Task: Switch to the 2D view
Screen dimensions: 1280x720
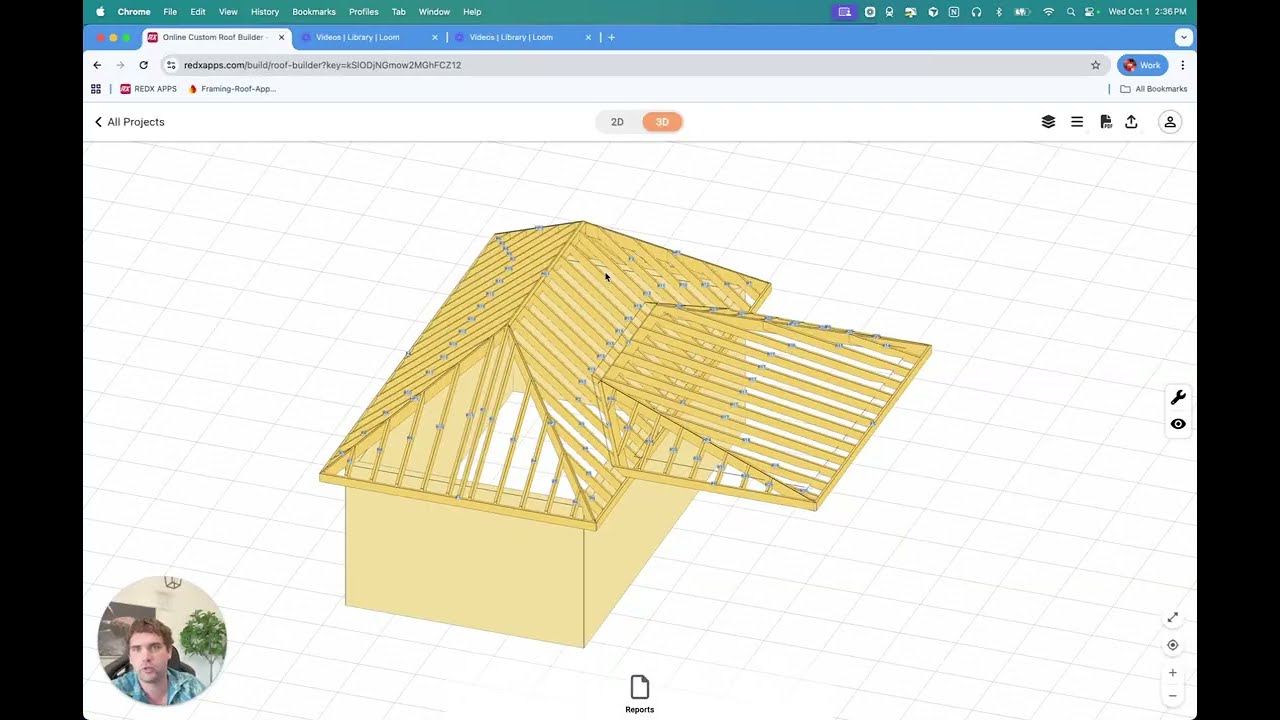Action: pos(617,122)
